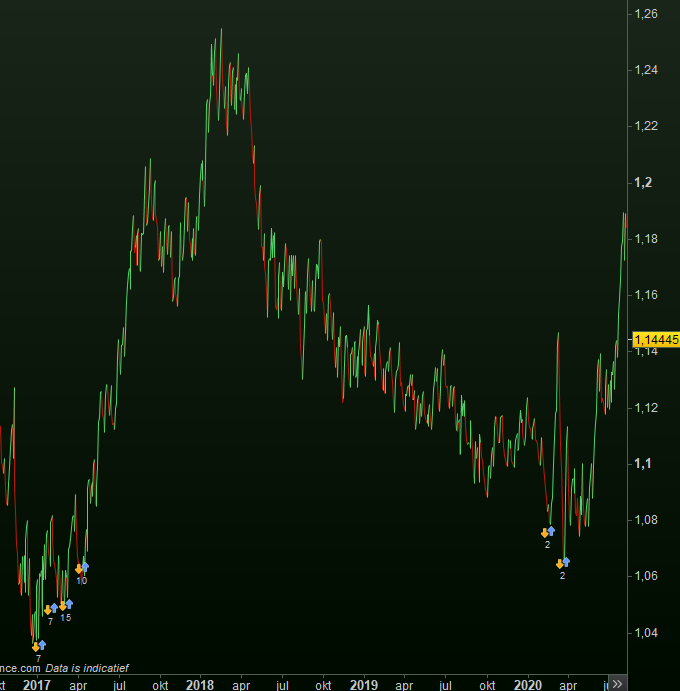Image resolution: width=680 pixels, height=691 pixels.
Task: Click the 1,06 price axis label
Action: click(646, 576)
